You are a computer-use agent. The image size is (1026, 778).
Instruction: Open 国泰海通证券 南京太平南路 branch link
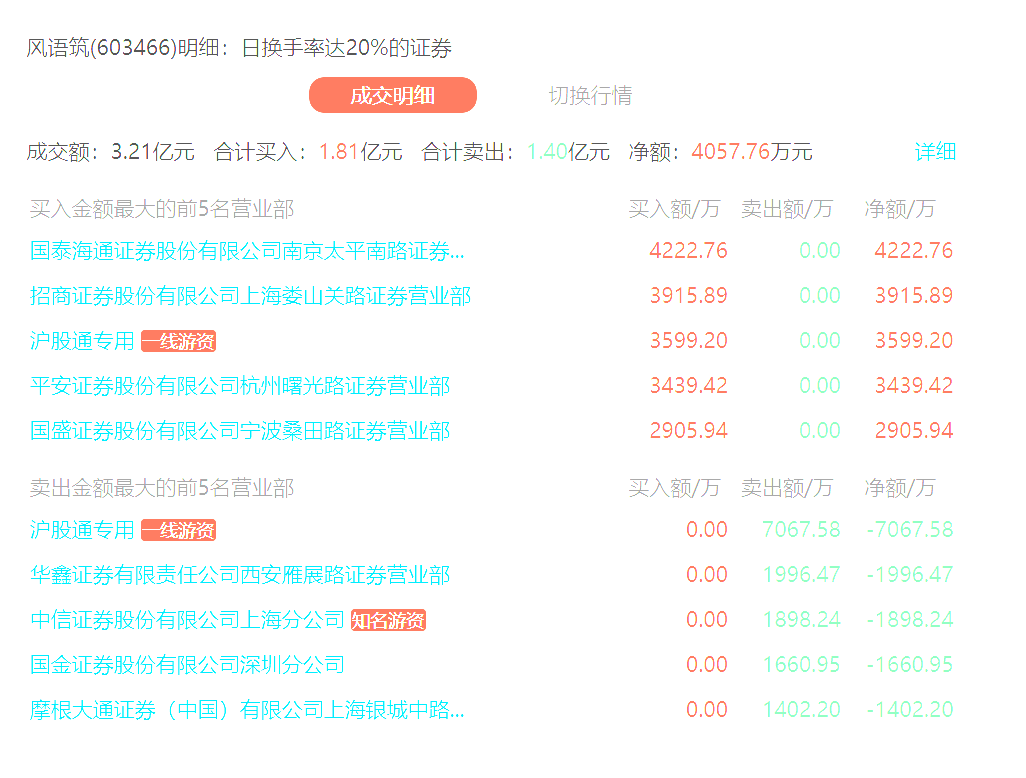point(247,251)
